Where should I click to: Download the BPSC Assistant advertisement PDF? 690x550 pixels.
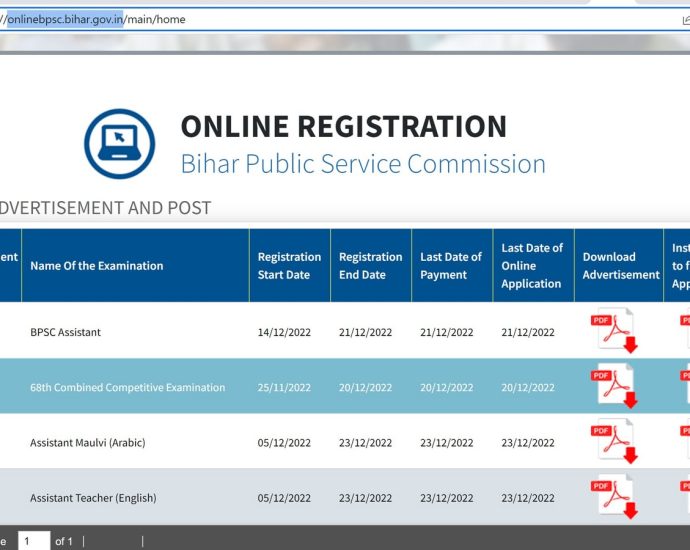click(615, 331)
